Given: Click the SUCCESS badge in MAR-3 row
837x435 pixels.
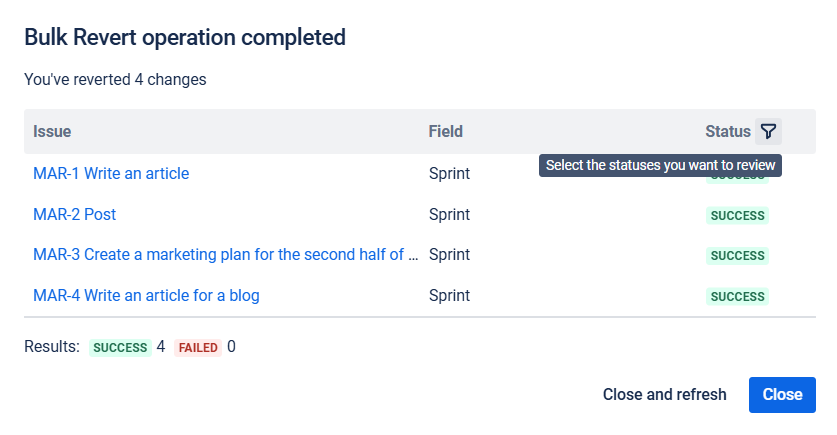Looking at the screenshot, I should [x=737, y=256].
